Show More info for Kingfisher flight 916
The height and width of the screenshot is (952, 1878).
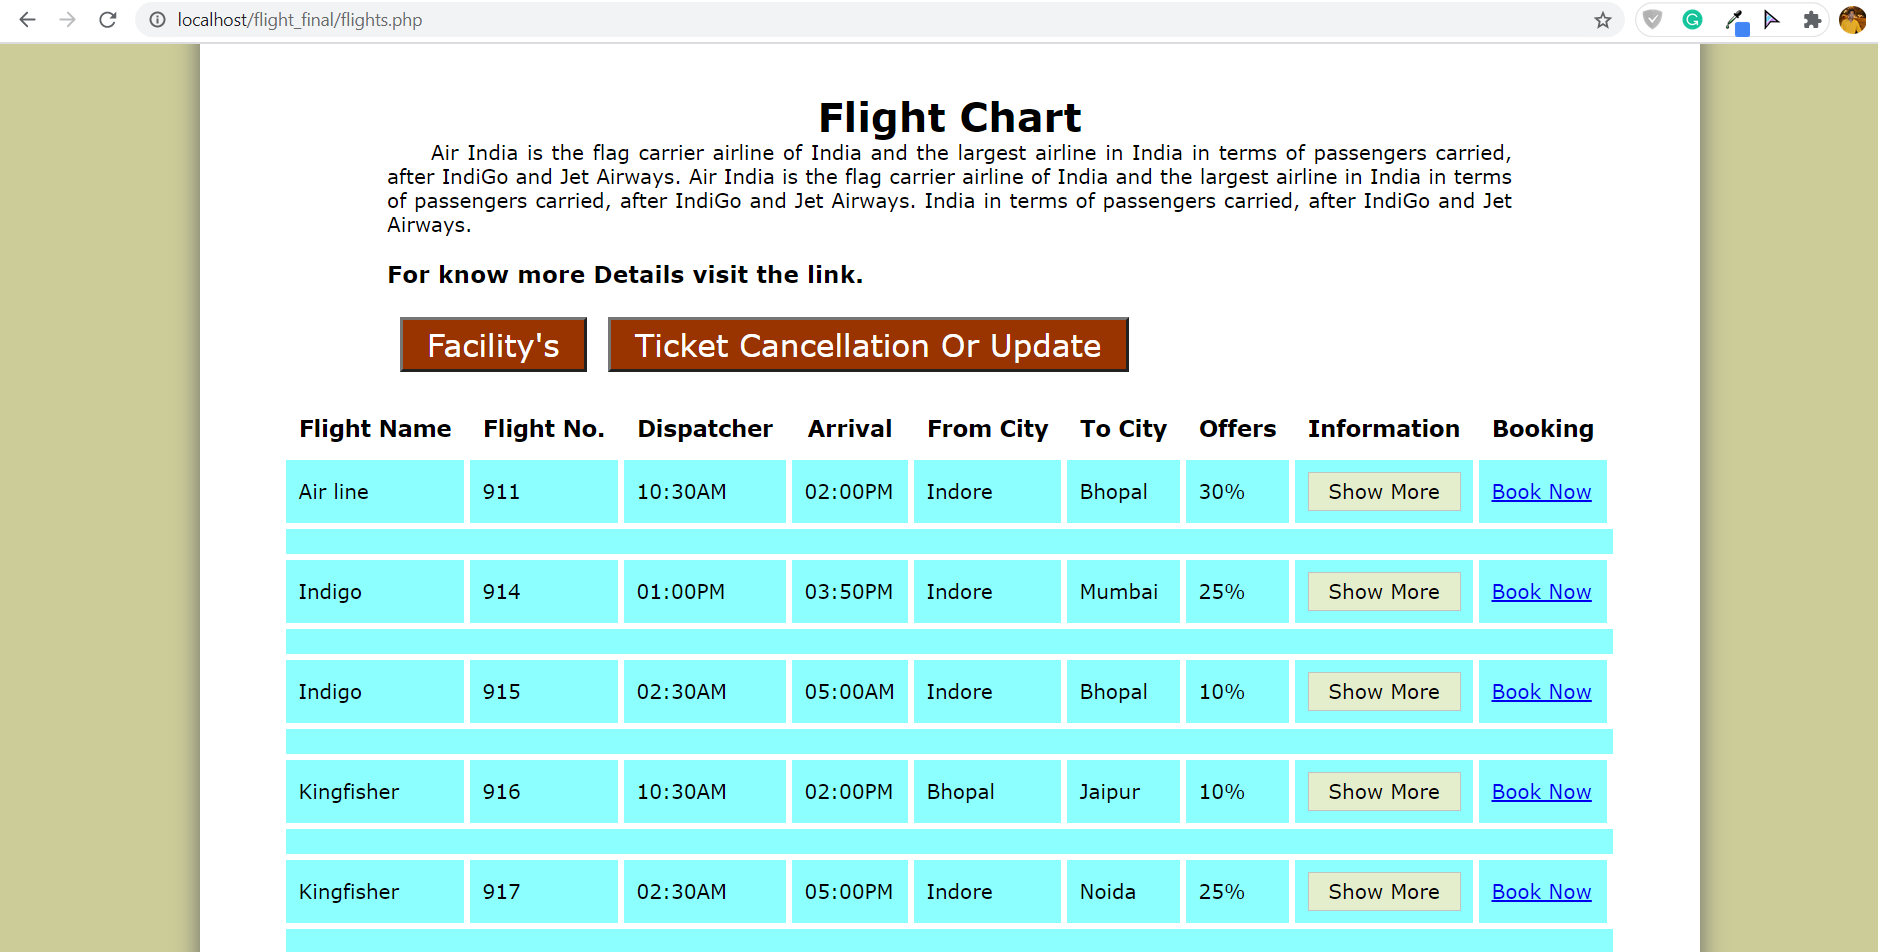point(1383,791)
